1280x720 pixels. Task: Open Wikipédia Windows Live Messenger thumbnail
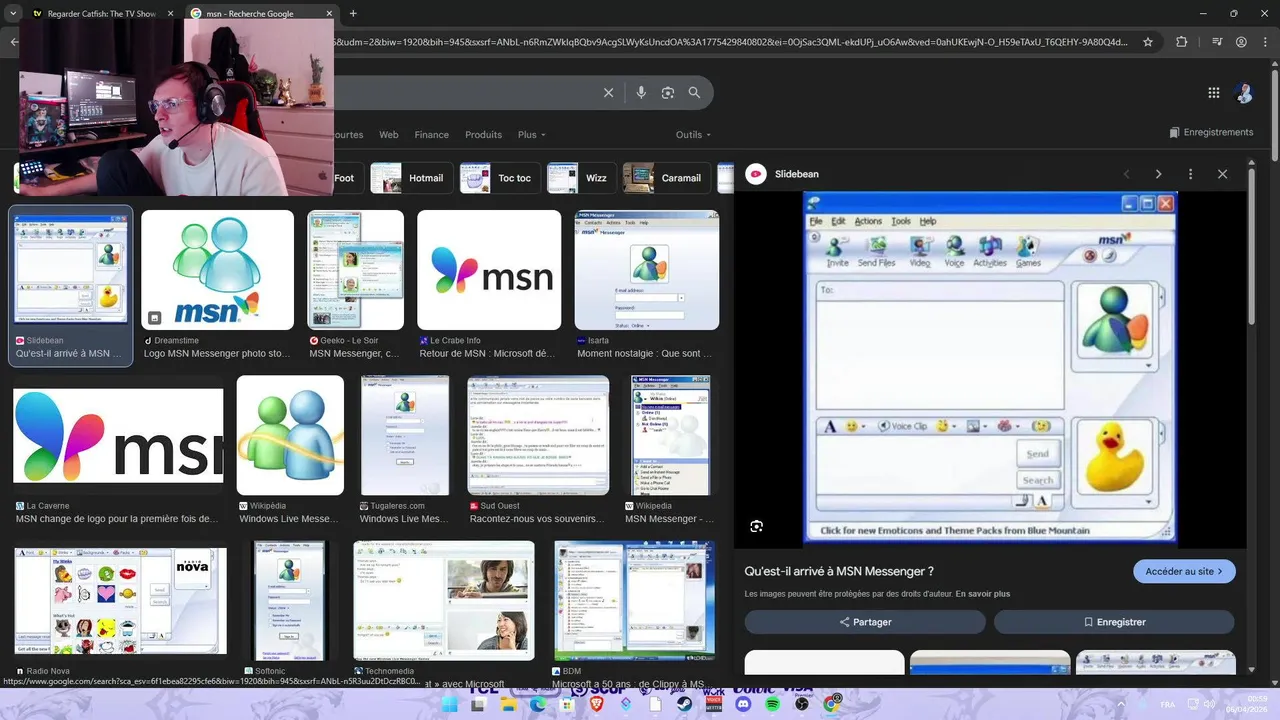(x=290, y=436)
